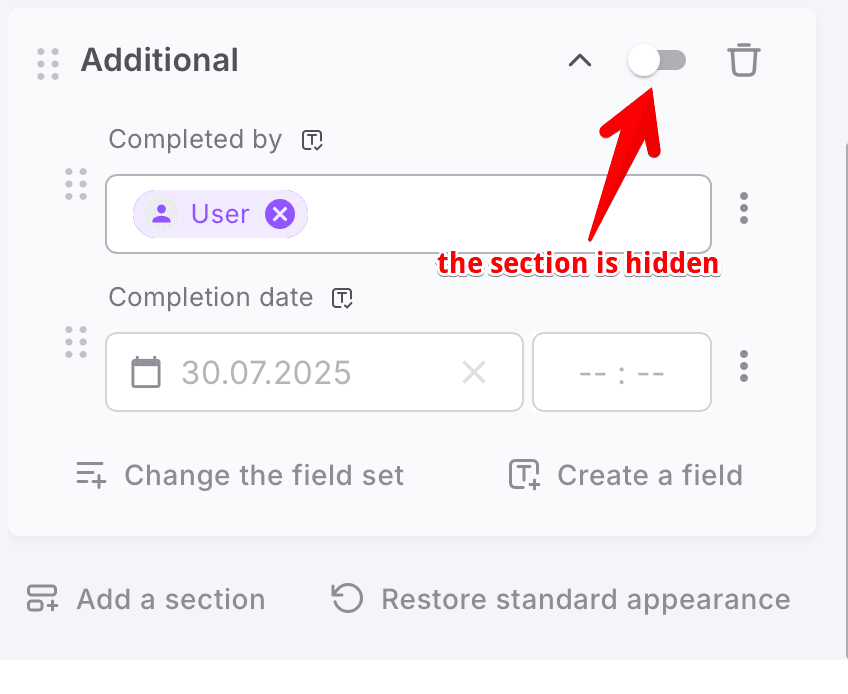Open three-dot menu for Completed by field
Viewport: 848px width, 694px height.
click(743, 208)
